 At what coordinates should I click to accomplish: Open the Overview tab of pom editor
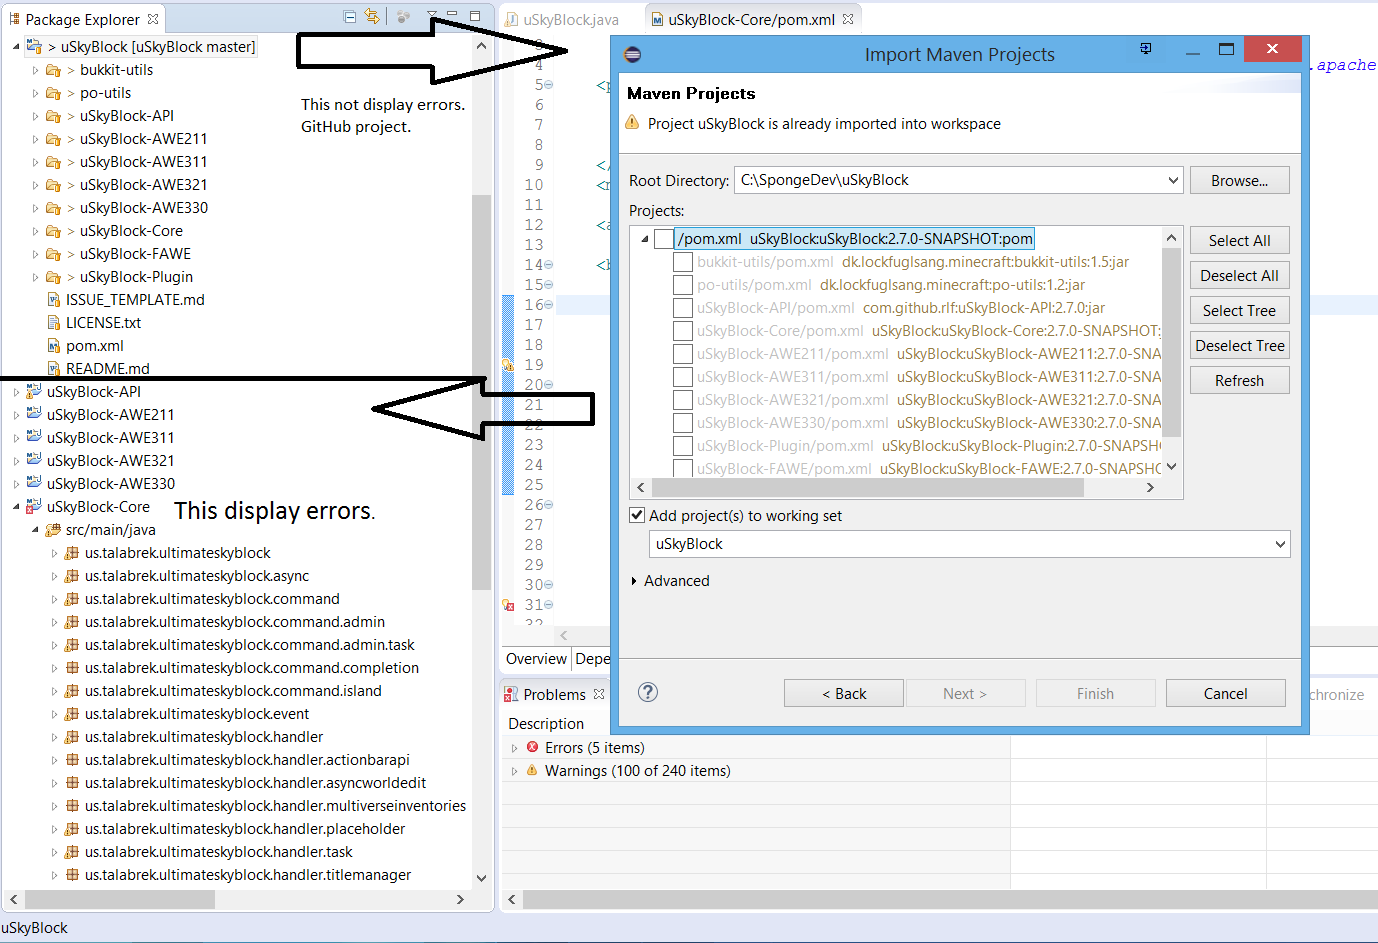click(x=536, y=658)
